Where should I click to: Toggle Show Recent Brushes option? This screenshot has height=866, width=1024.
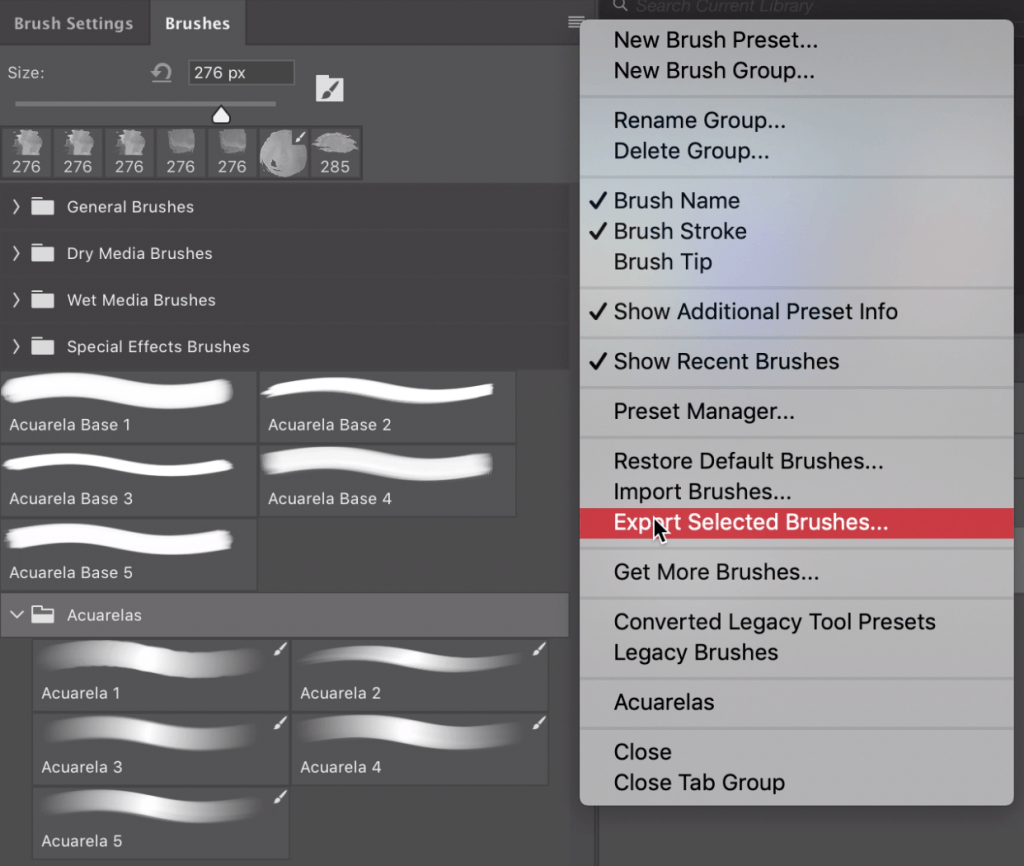pyautogui.click(x=726, y=362)
